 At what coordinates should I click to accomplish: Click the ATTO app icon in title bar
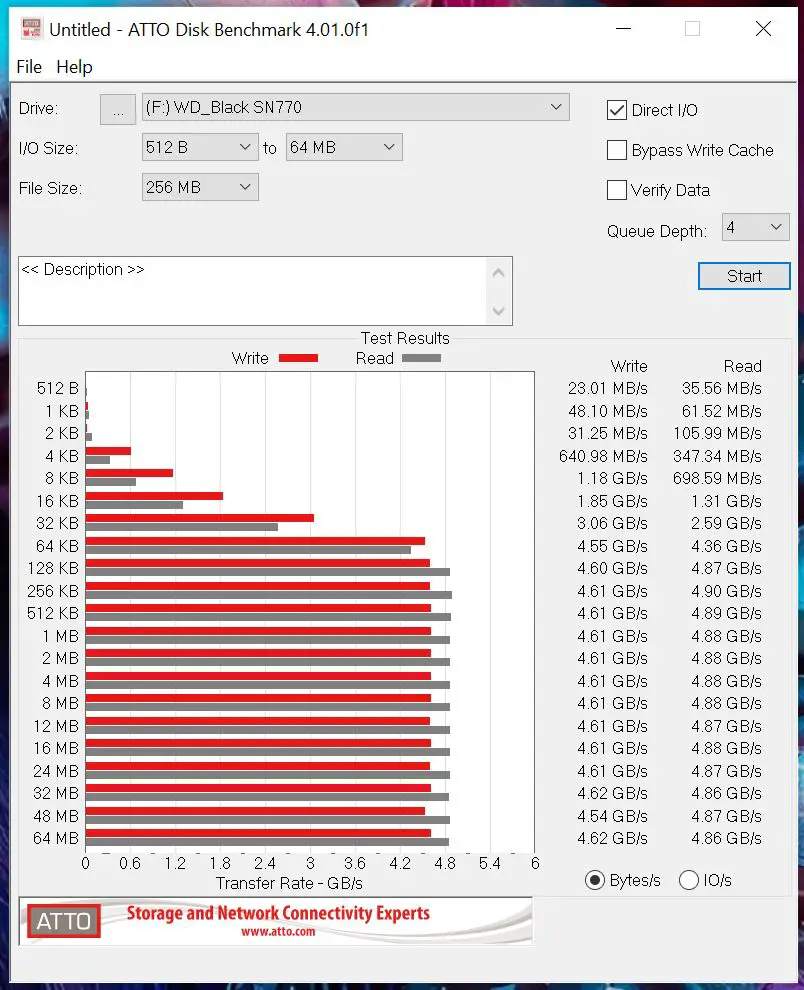point(32,29)
